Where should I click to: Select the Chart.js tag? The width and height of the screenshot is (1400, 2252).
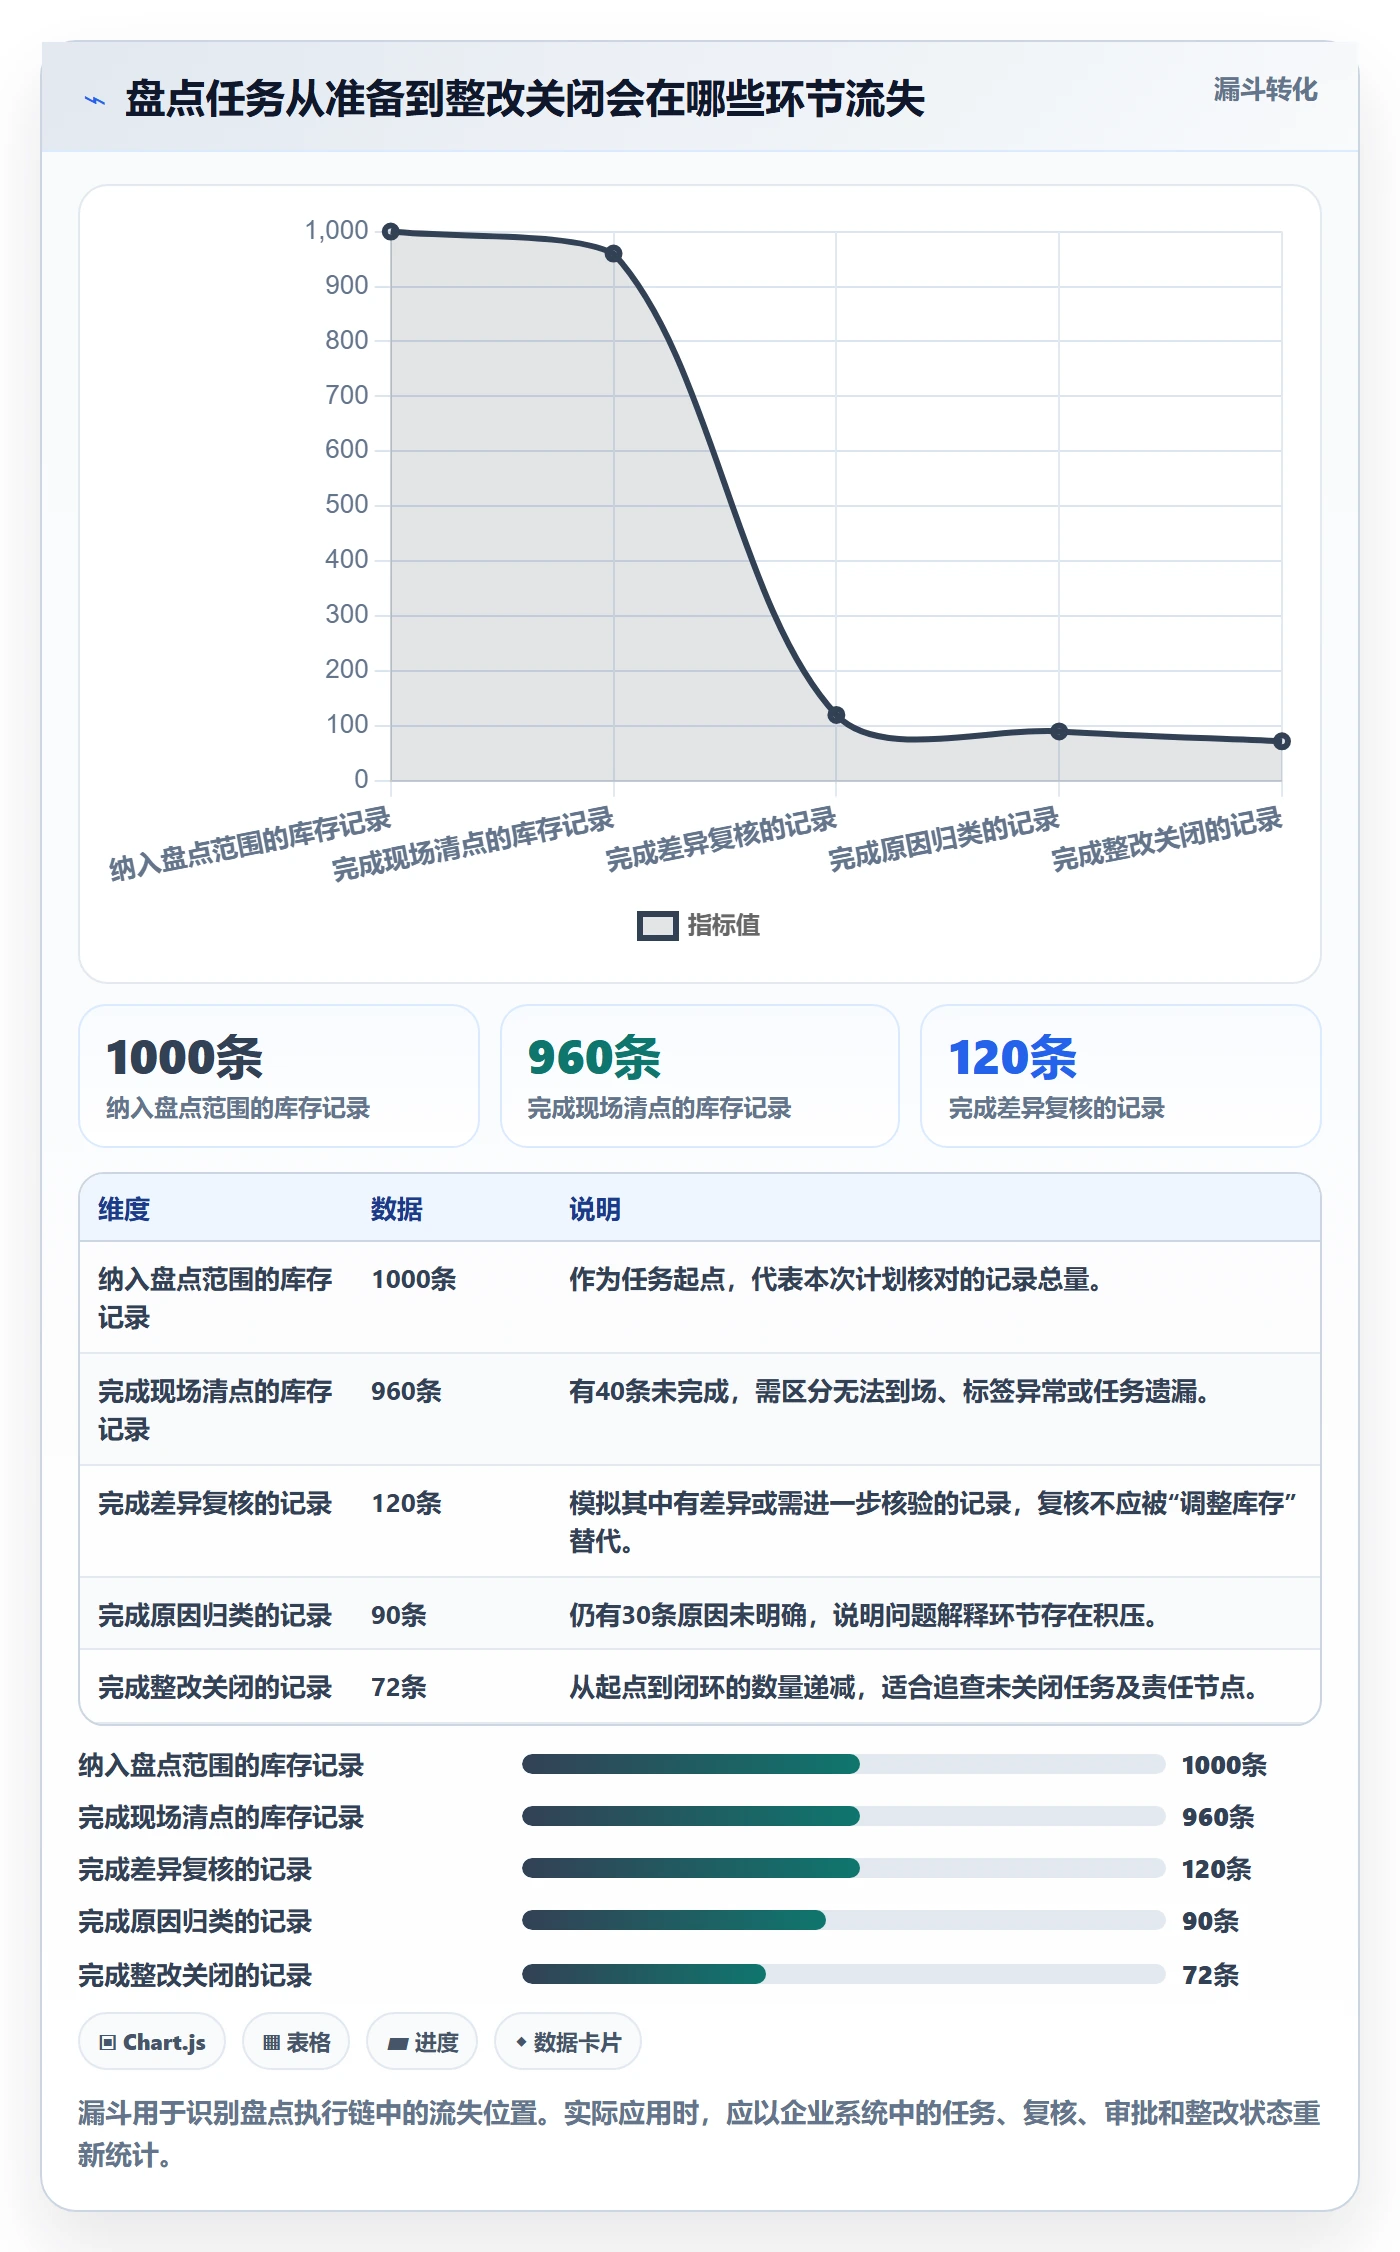152,2042
